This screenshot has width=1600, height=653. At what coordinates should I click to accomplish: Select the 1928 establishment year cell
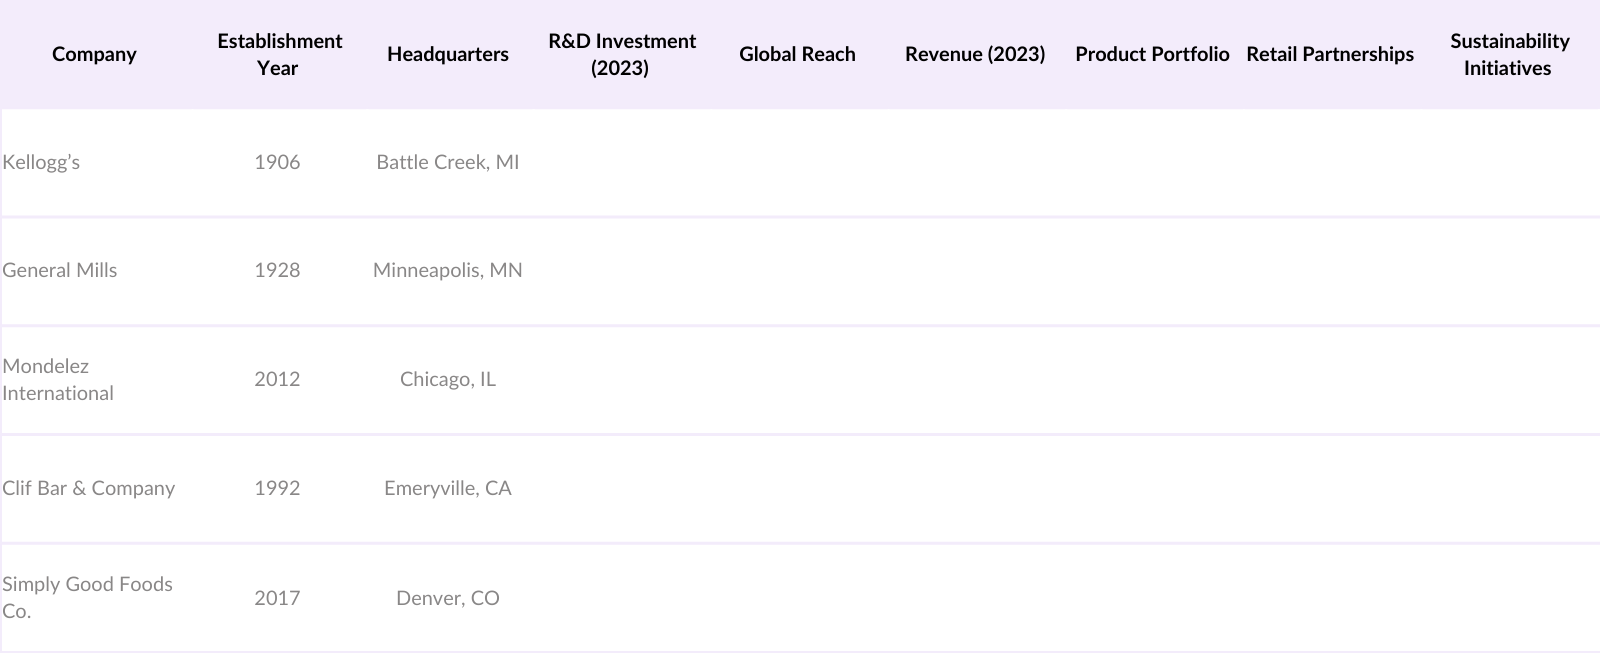coord(277,270)
